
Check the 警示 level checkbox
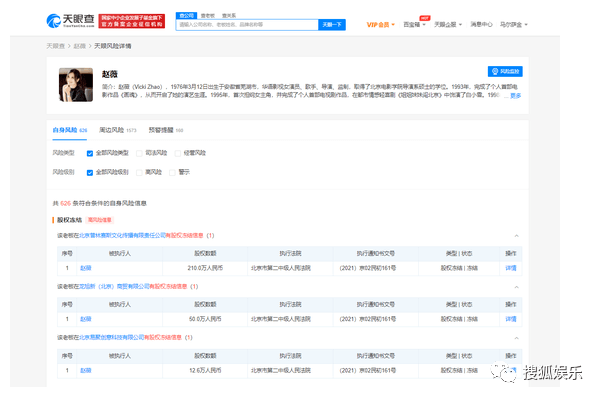[172, 172]
